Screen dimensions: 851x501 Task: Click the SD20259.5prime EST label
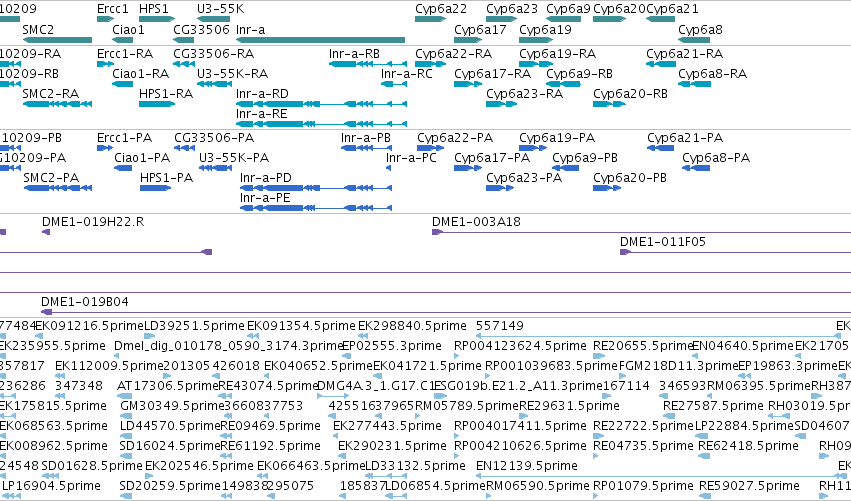point(170,486)
